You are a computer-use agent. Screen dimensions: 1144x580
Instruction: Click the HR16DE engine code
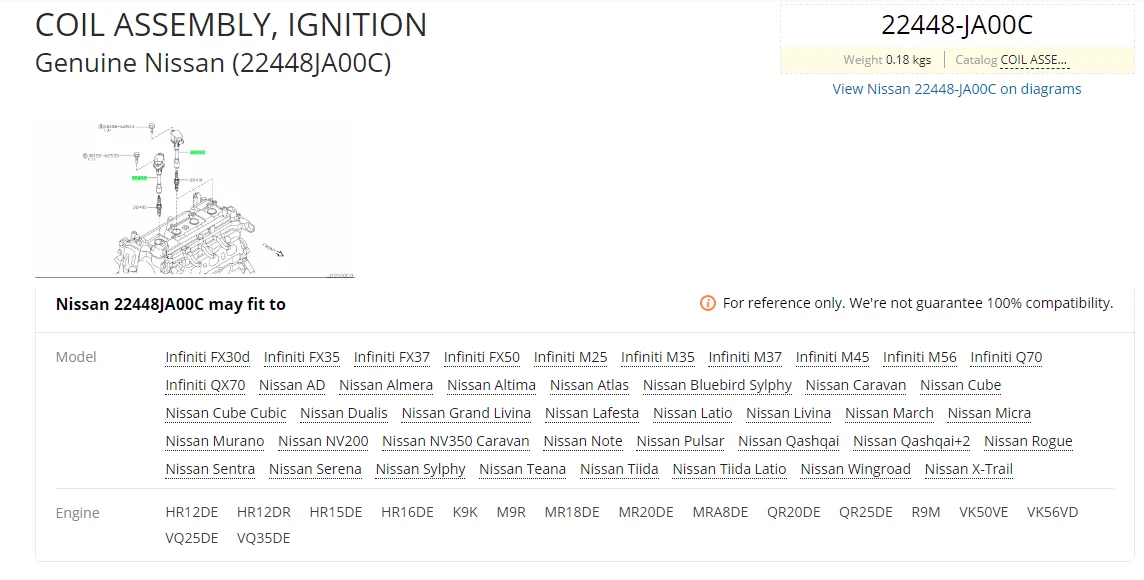(x=407, y=512)
